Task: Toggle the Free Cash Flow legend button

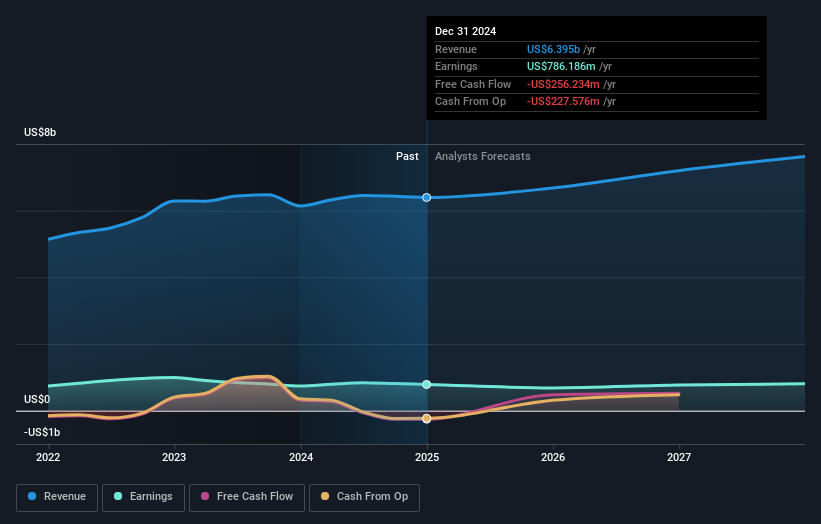Action: (x=247, y=497)
